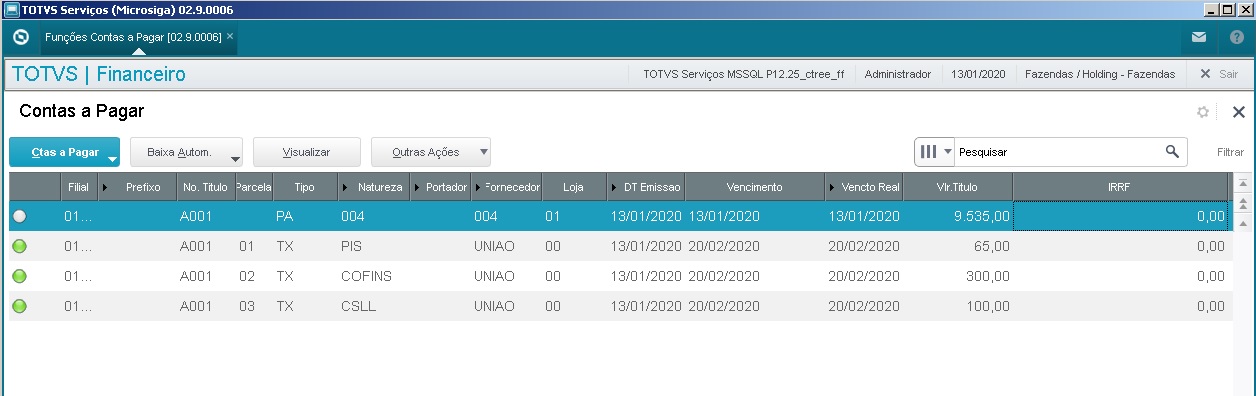Click the magnifier search icon
Viewport: 1256px width, 396px height.
pyautogui.click(x=1173, y=152)
